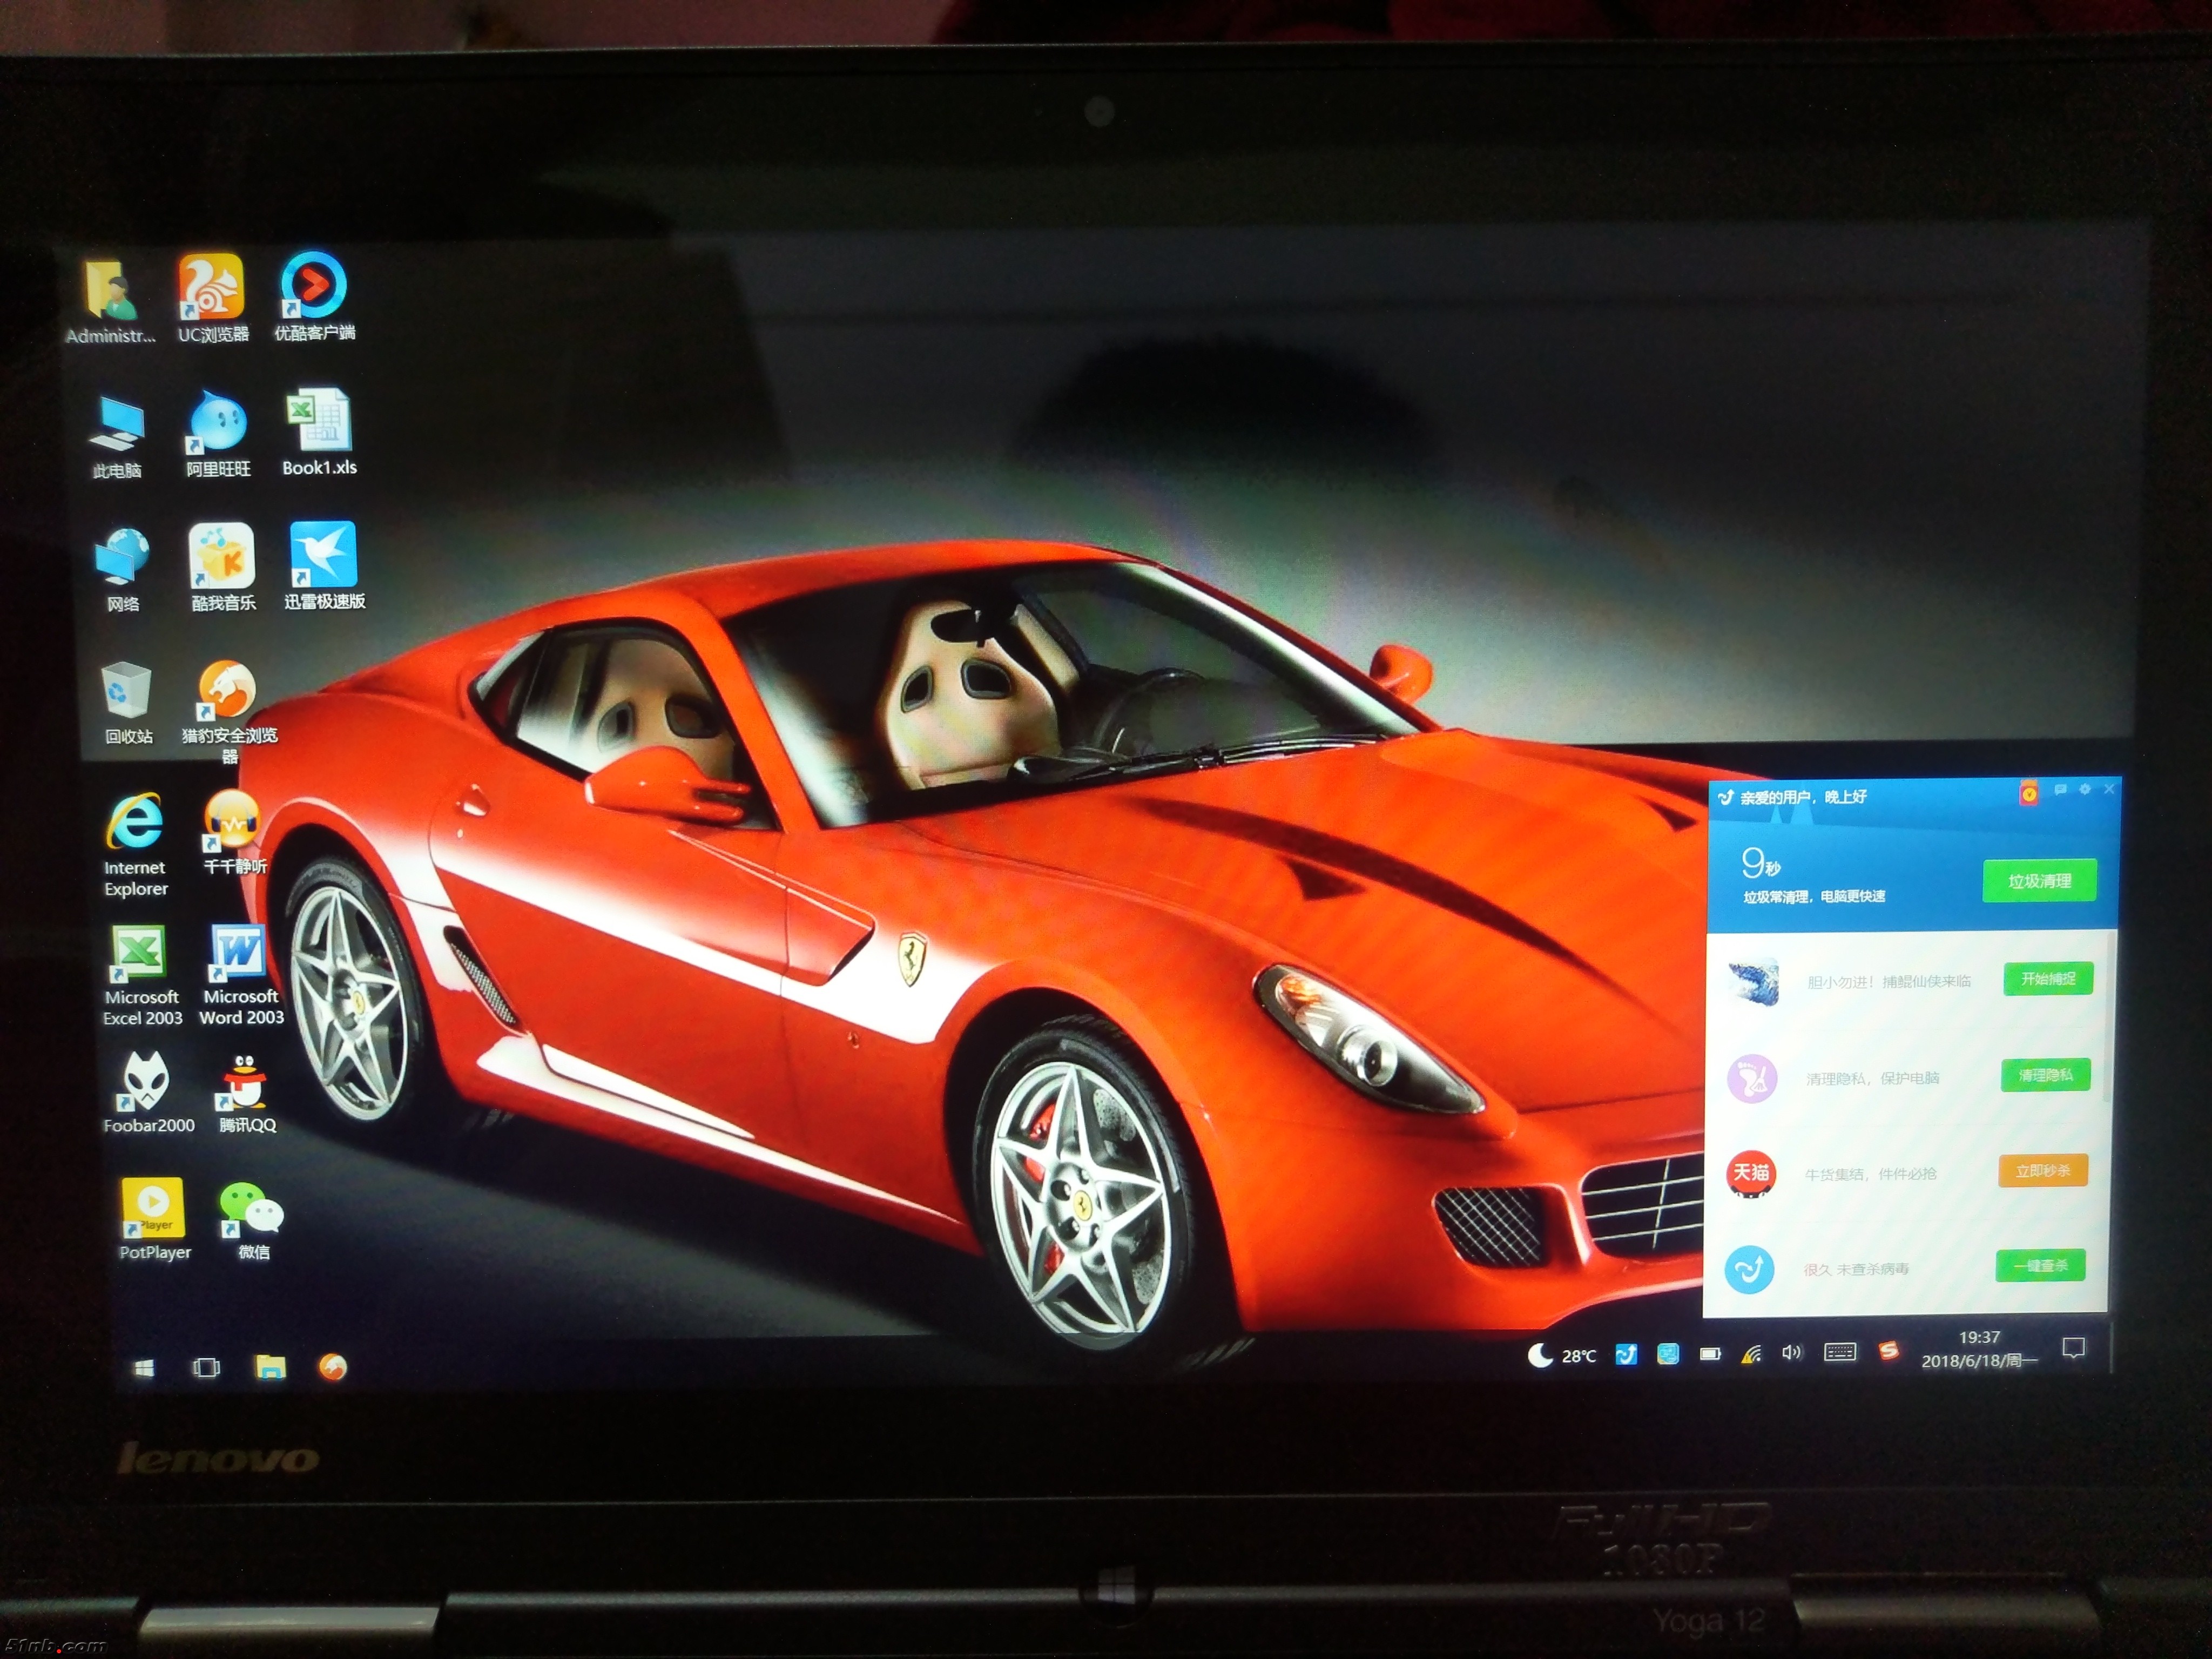
Task: Click the volume speaker tray icon
Action: 1790,1353
